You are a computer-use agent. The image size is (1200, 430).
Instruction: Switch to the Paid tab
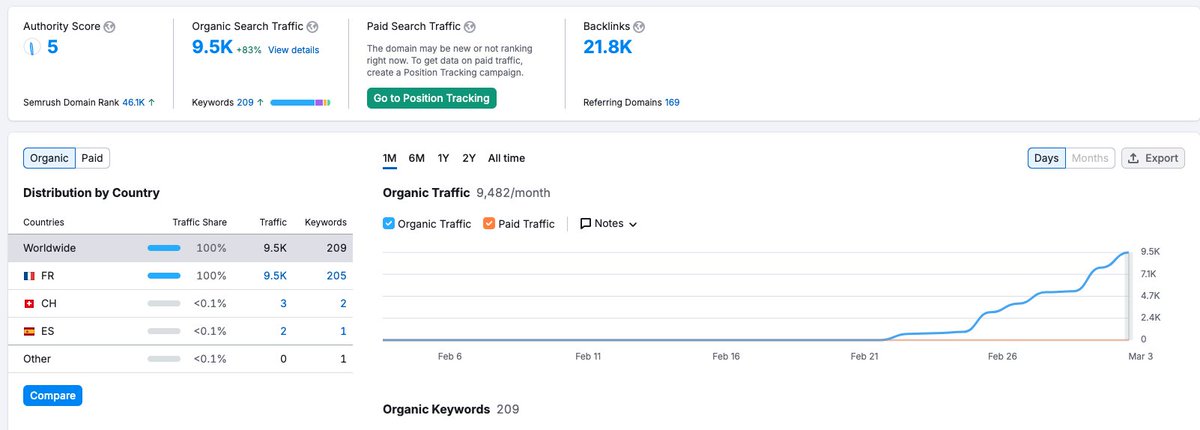click(92, 158)
